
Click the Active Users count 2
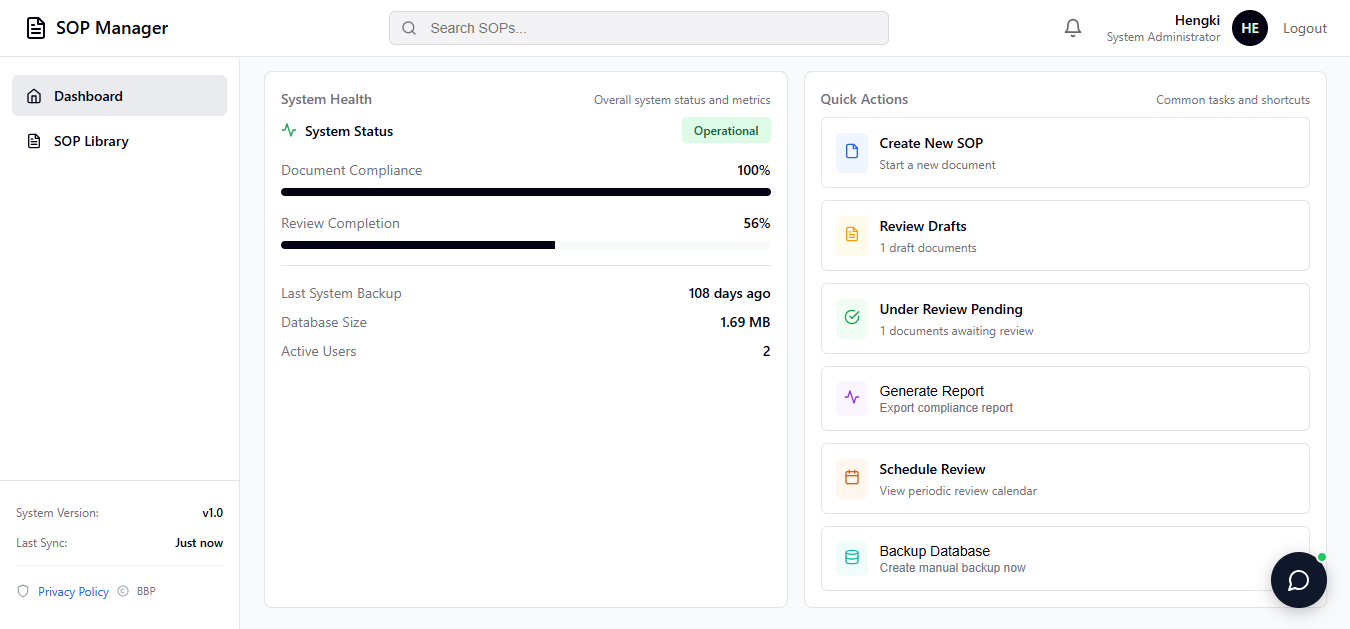(x=767, y=351)
